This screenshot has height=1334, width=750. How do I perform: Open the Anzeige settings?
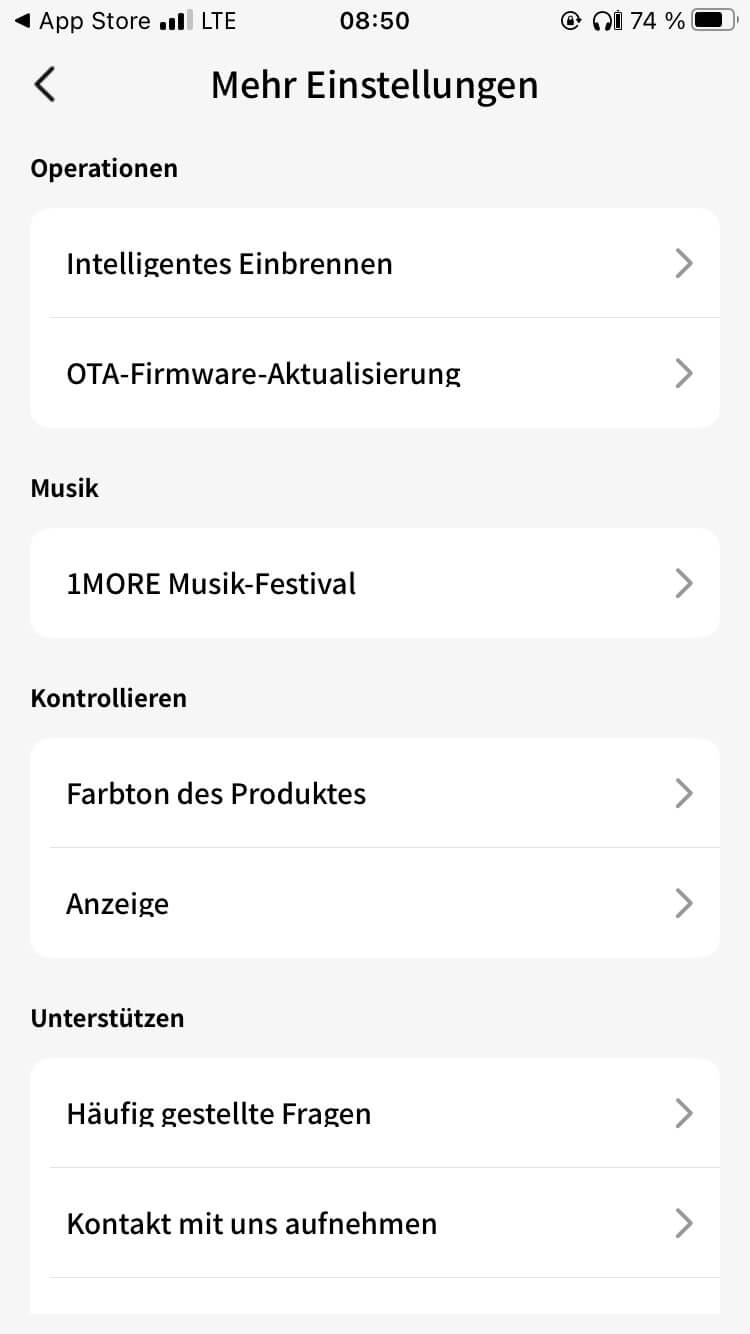(x=118, y=904)
